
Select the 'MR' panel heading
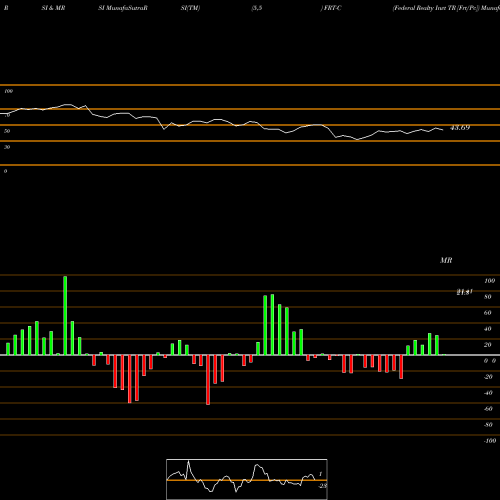446,260
